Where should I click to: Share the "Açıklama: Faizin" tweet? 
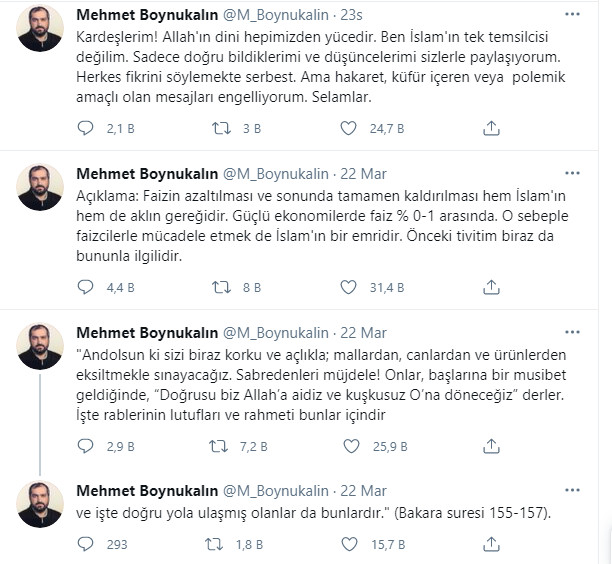[x=491, y=288]
